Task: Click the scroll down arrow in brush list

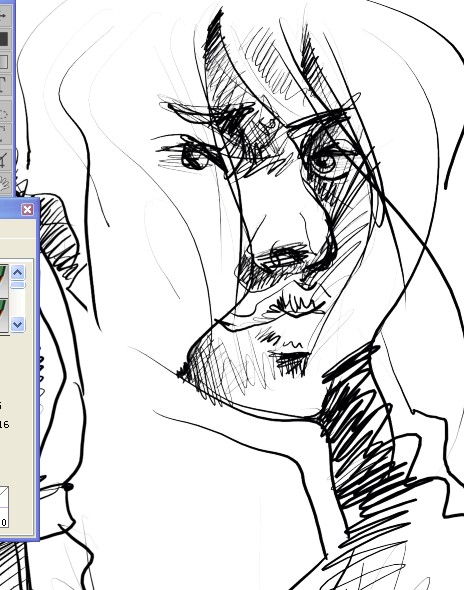Action: pos(18,324)
